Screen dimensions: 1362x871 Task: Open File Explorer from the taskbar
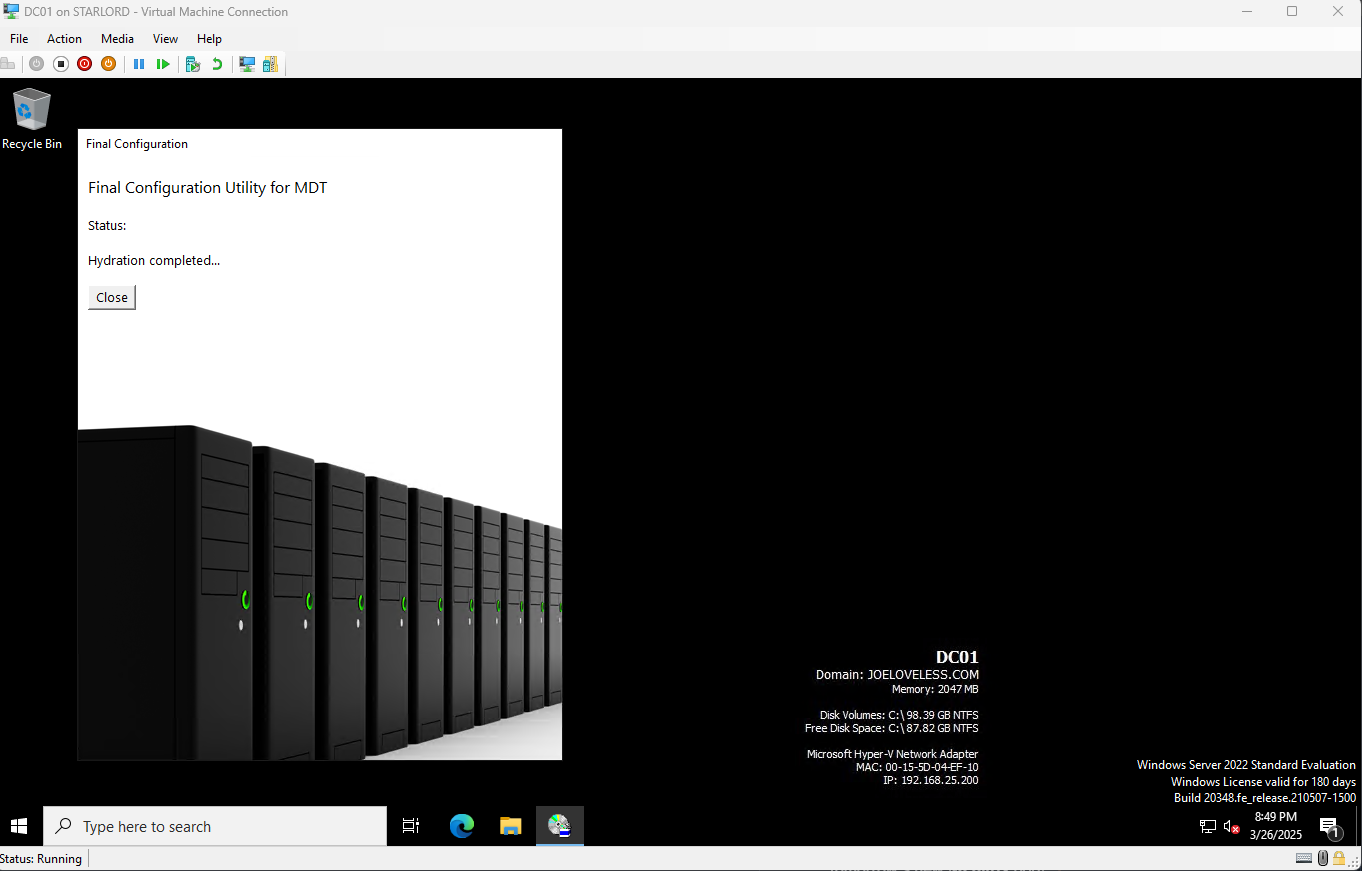tap(511, 827)
